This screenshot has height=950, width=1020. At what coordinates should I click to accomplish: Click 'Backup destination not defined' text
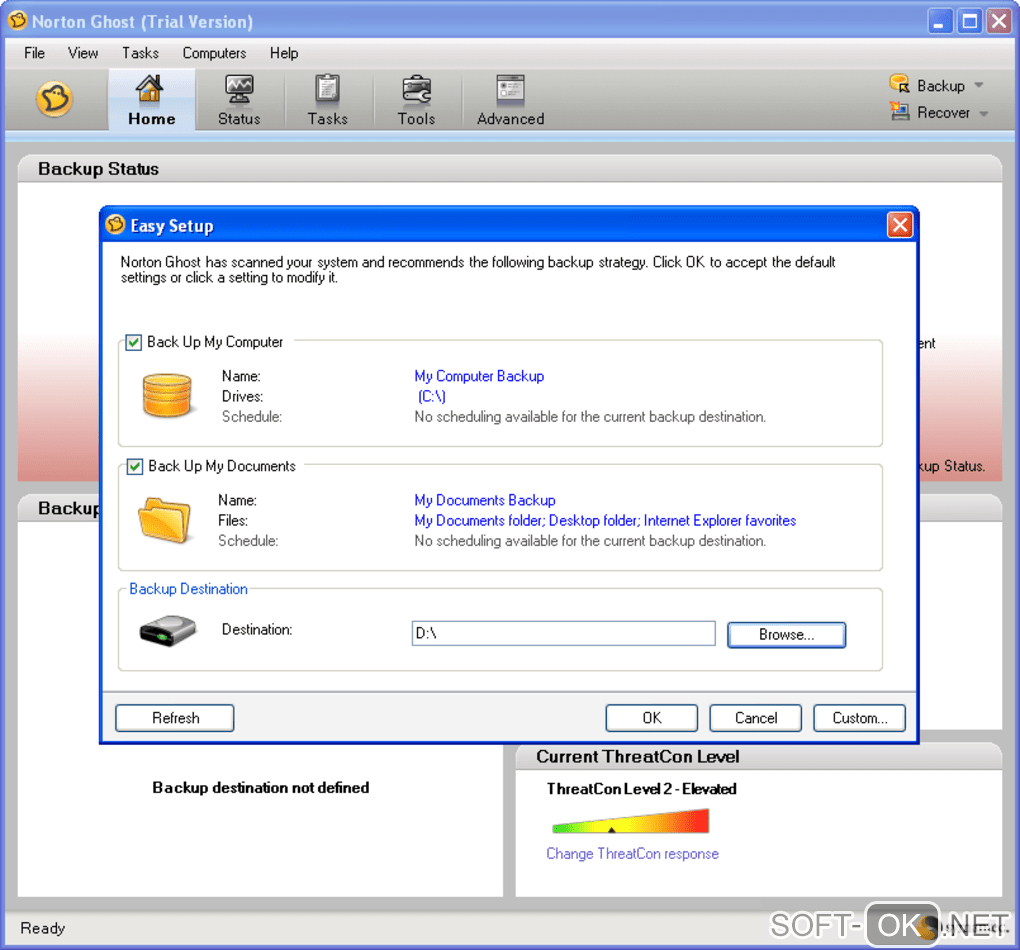[x=260, y=788]
